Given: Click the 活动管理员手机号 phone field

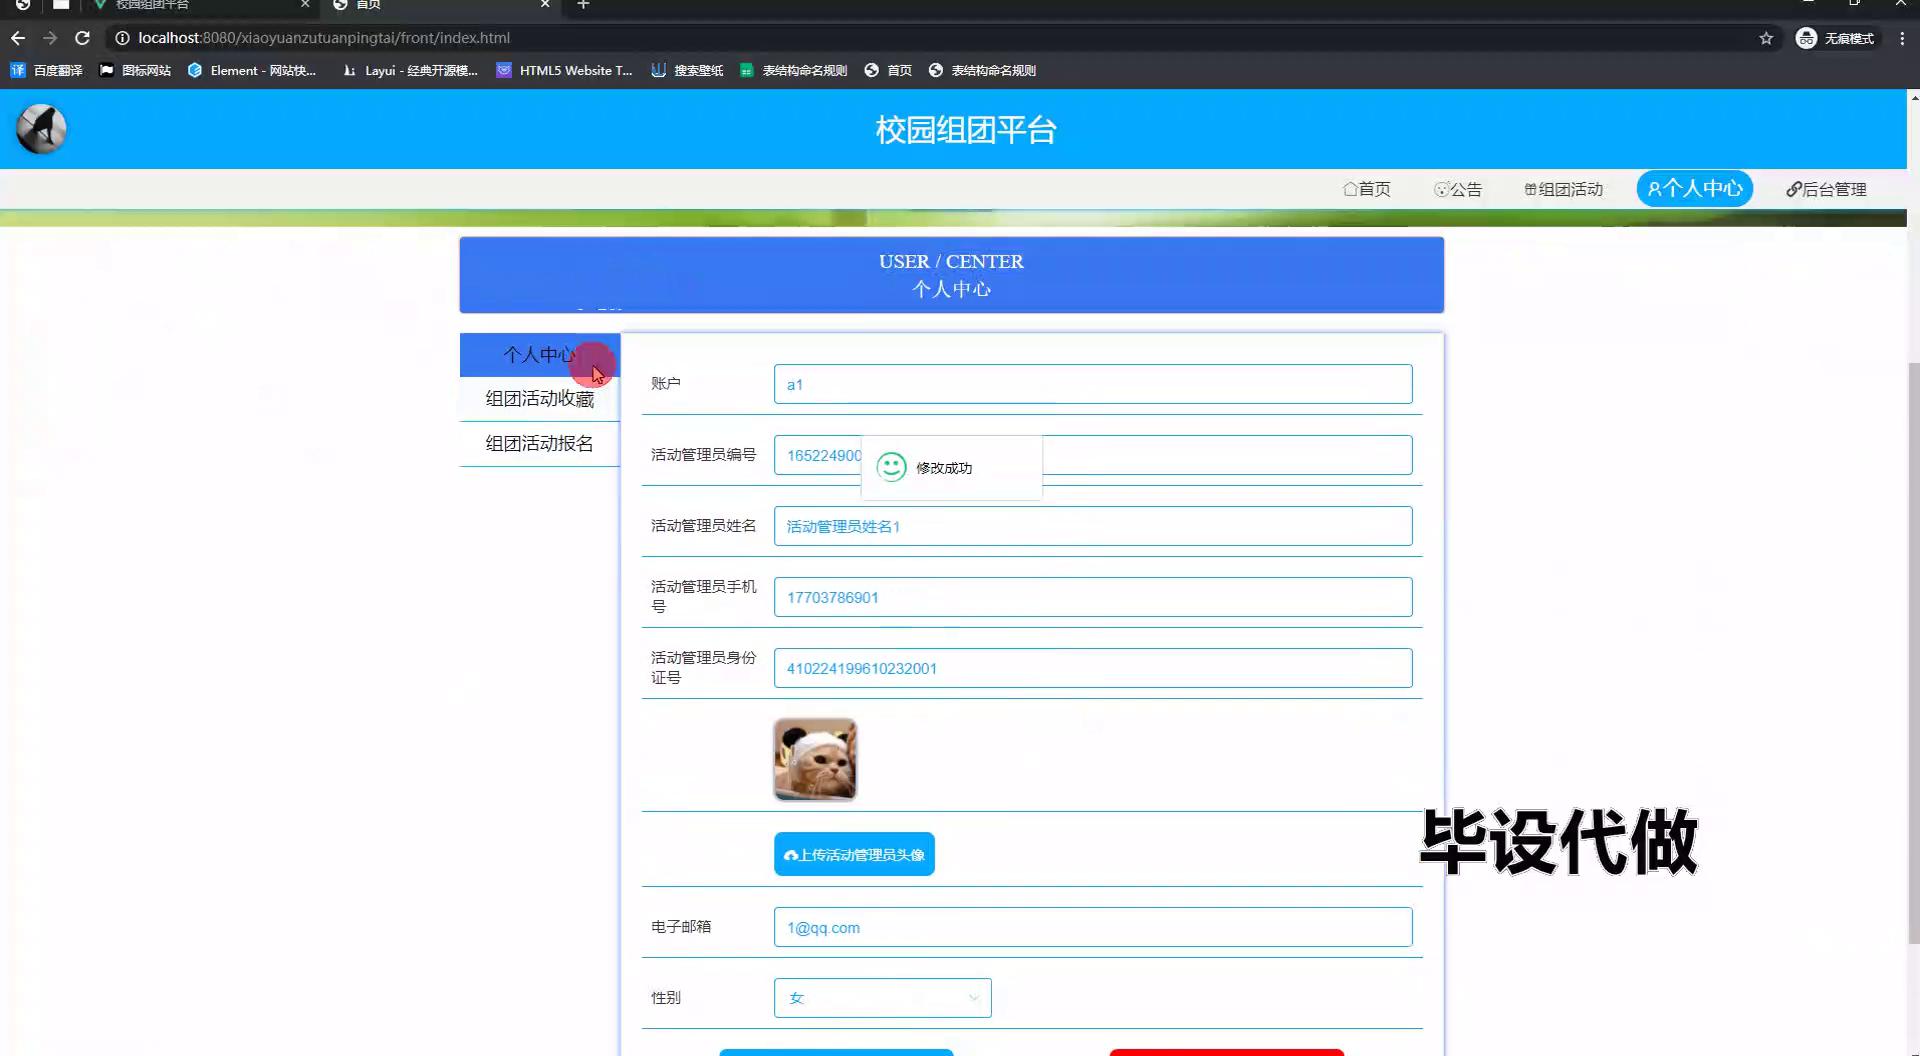Looking at the screenshot, I should [x=1092, y=598].
